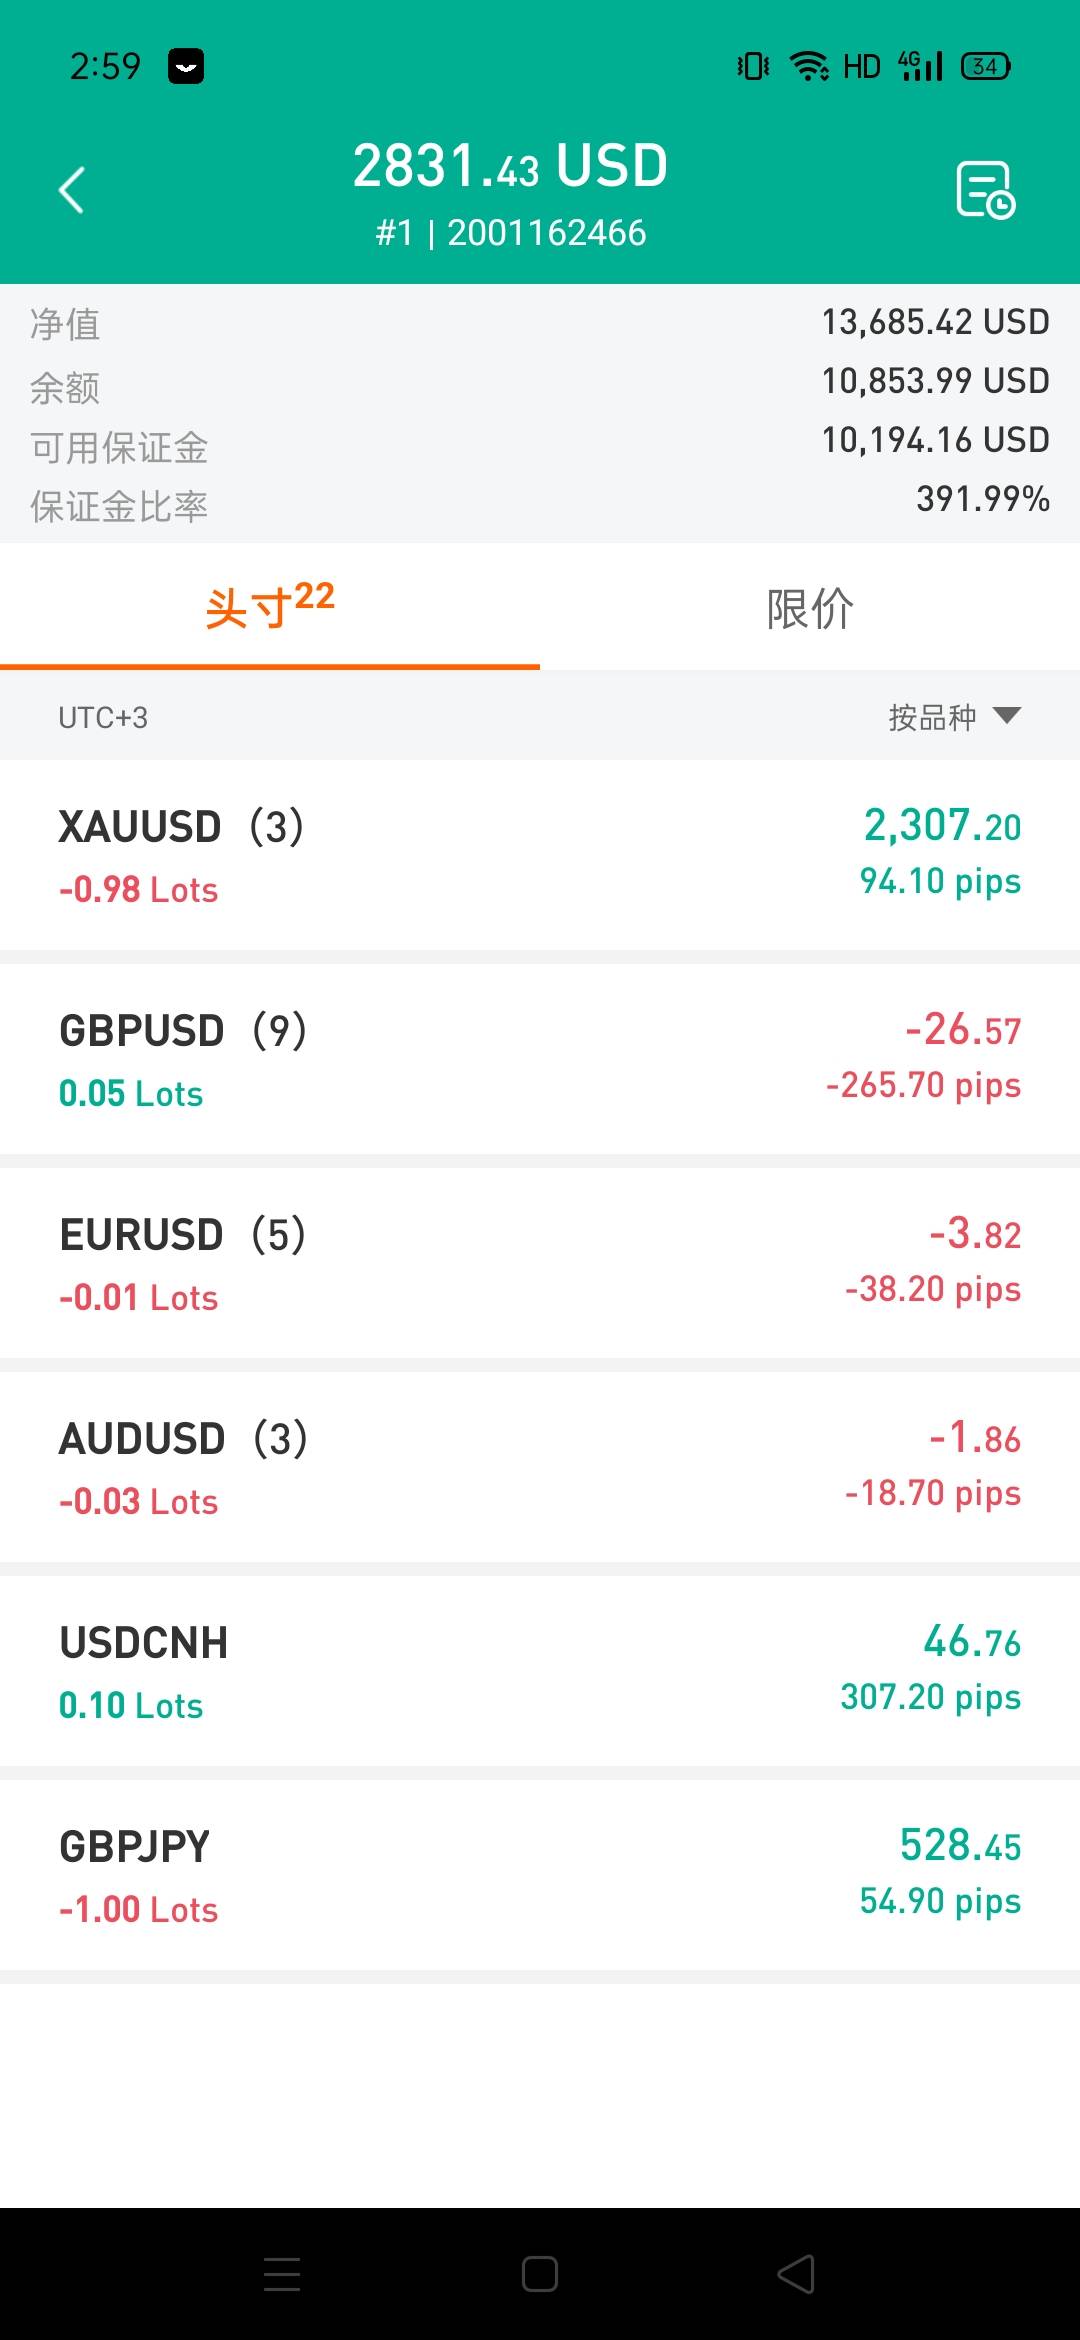Tap the account title 2831.43 USD
This screenshot has width=1080, height=2340.
pyautogui.click(x=510, y=168)
